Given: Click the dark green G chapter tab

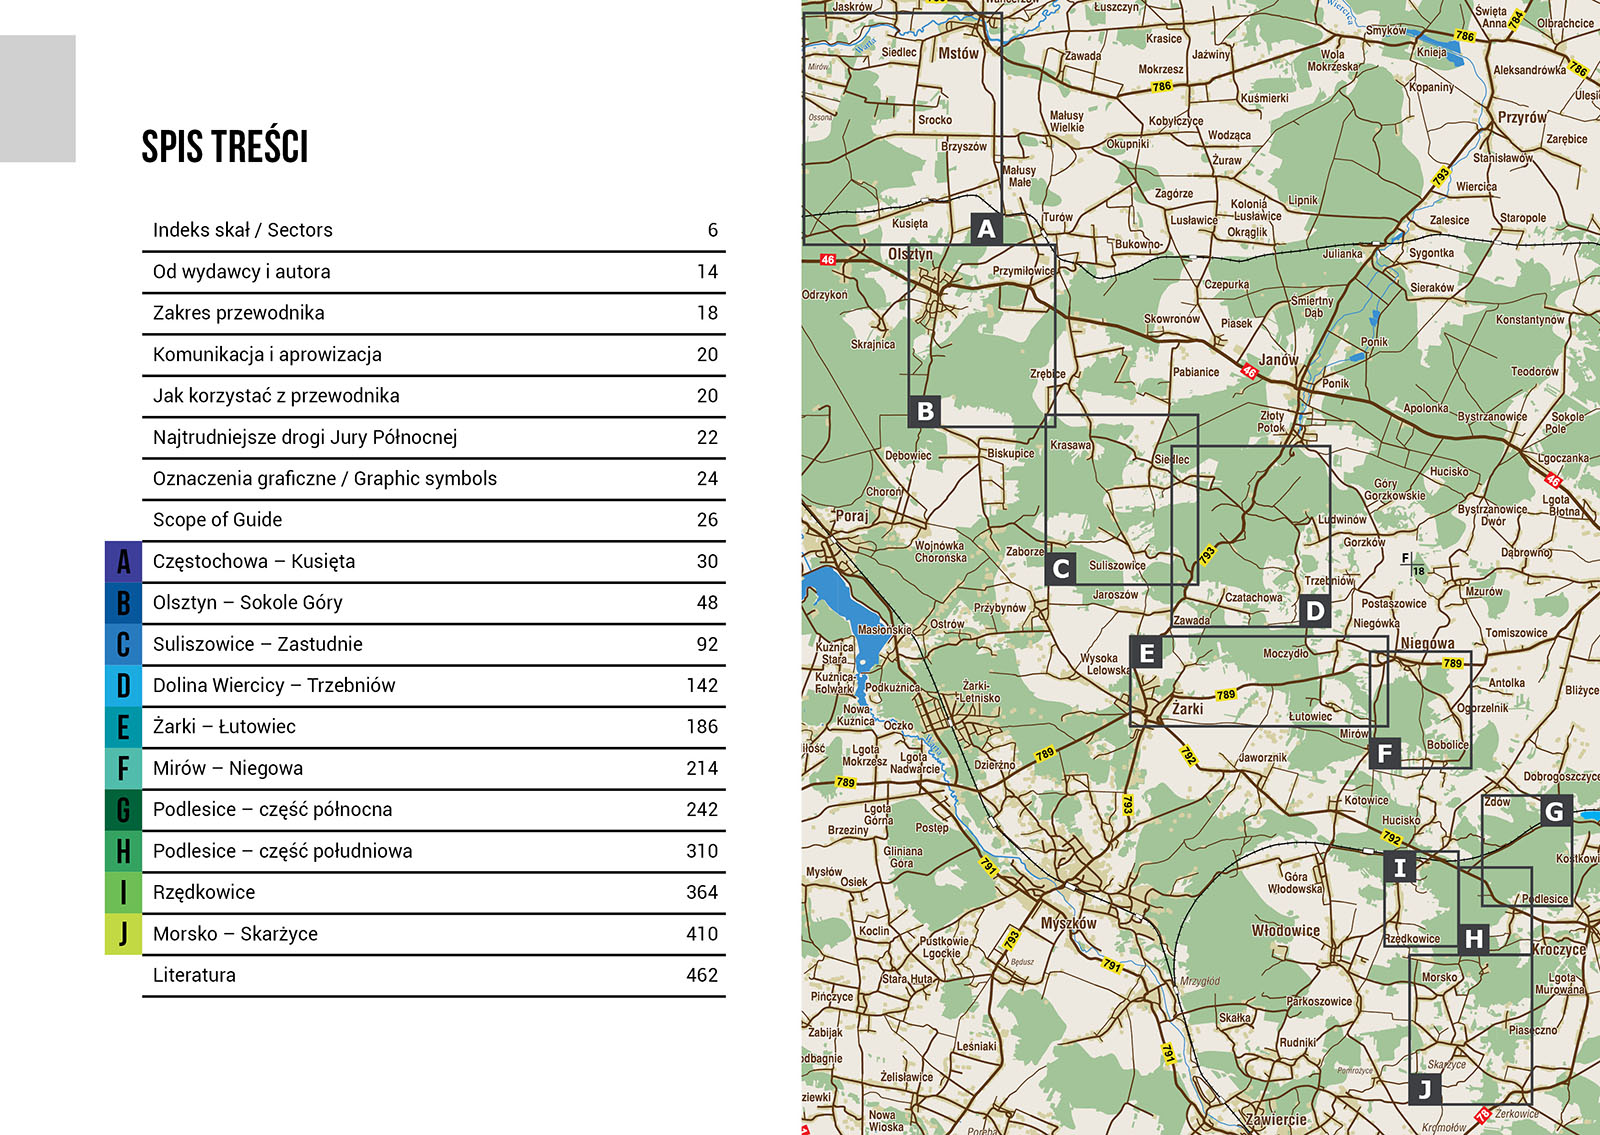Looking at the screenshot, I should (x=123, y=810).
